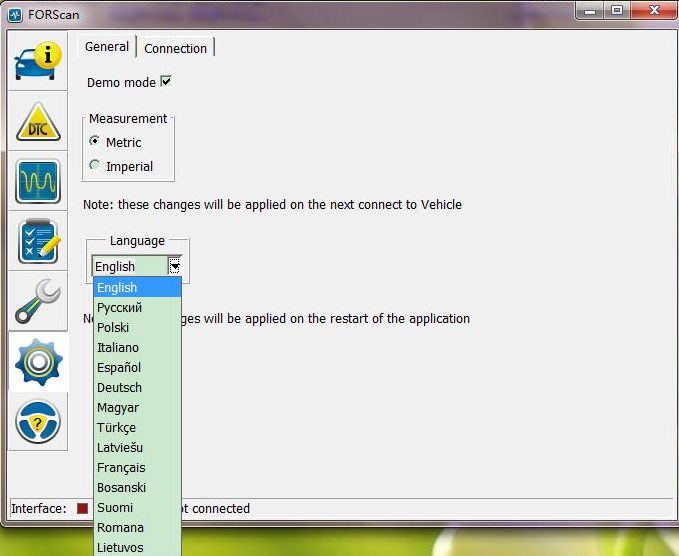Viewport: 679px width, 556px height.
Task: Choose Lietuvos in the language list
Action: coord(137,547)
